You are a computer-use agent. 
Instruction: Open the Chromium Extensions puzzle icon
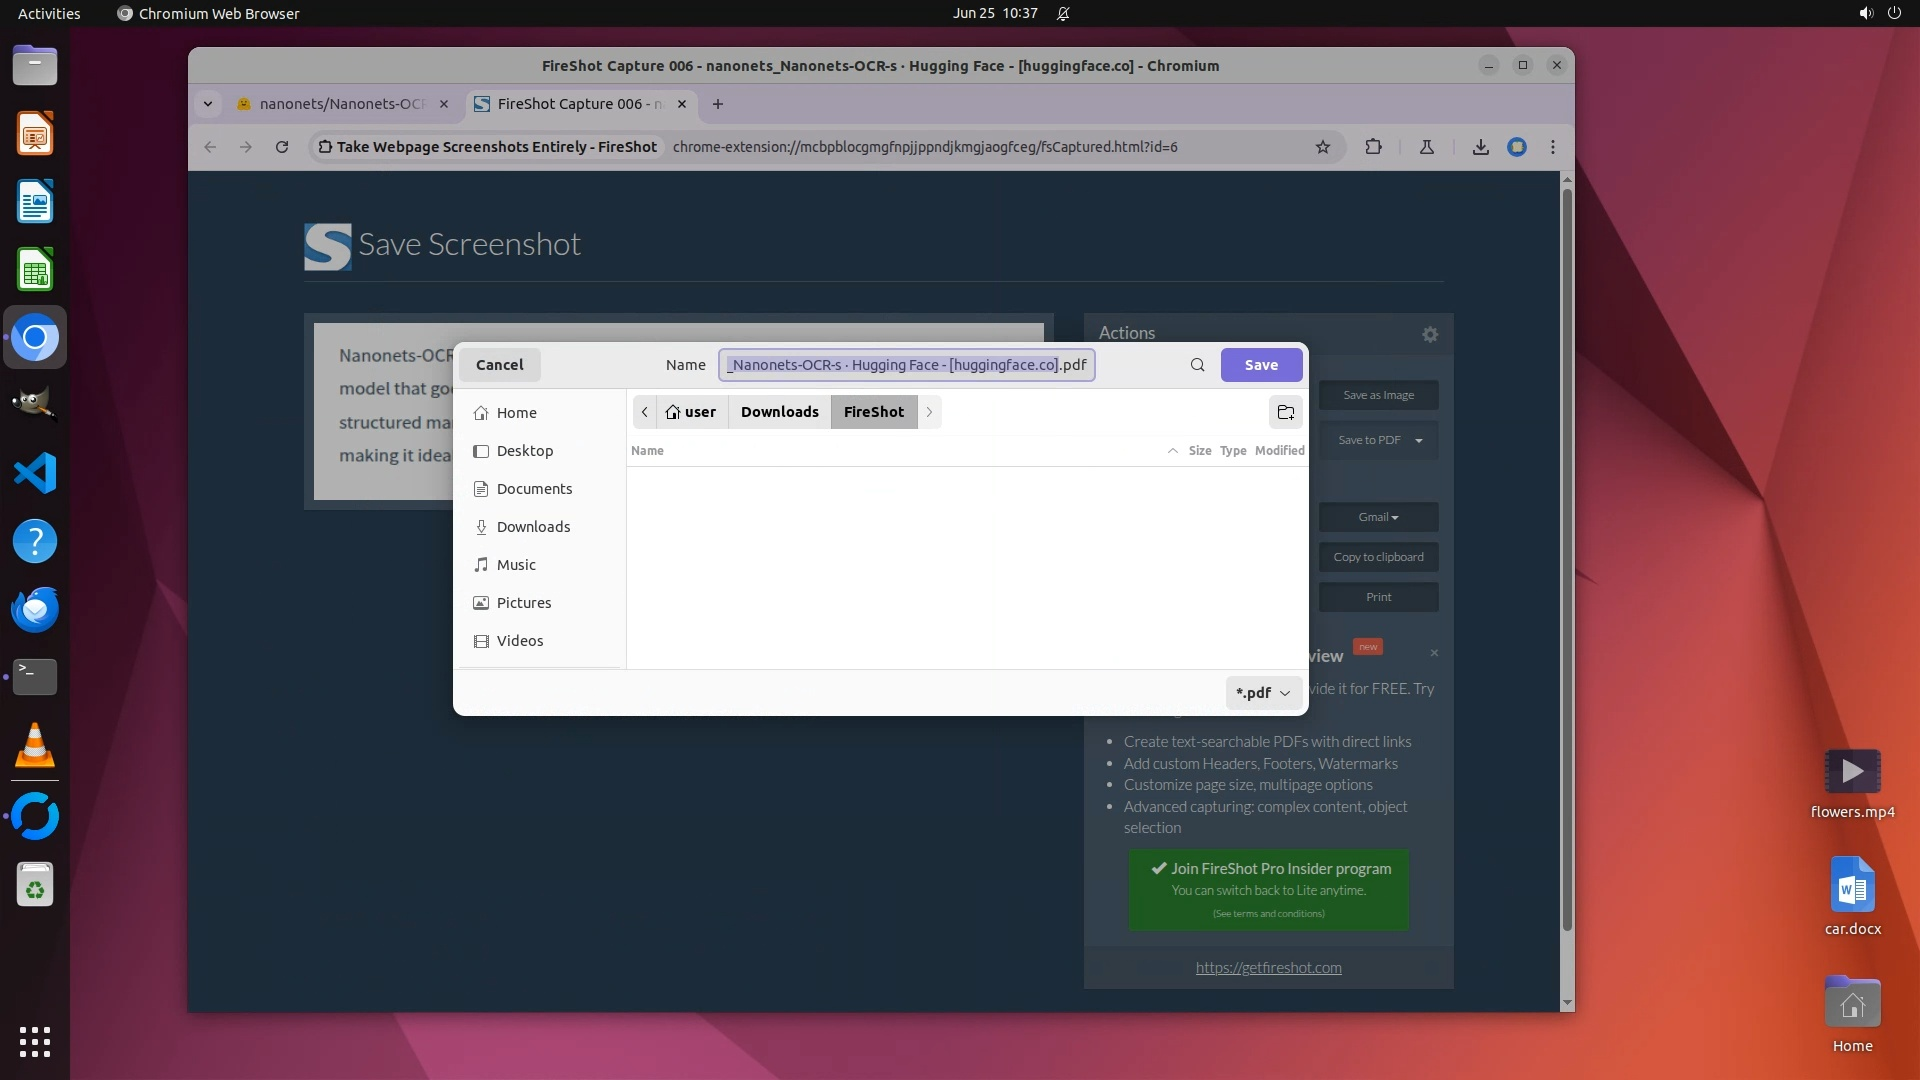pos(1373,147)
